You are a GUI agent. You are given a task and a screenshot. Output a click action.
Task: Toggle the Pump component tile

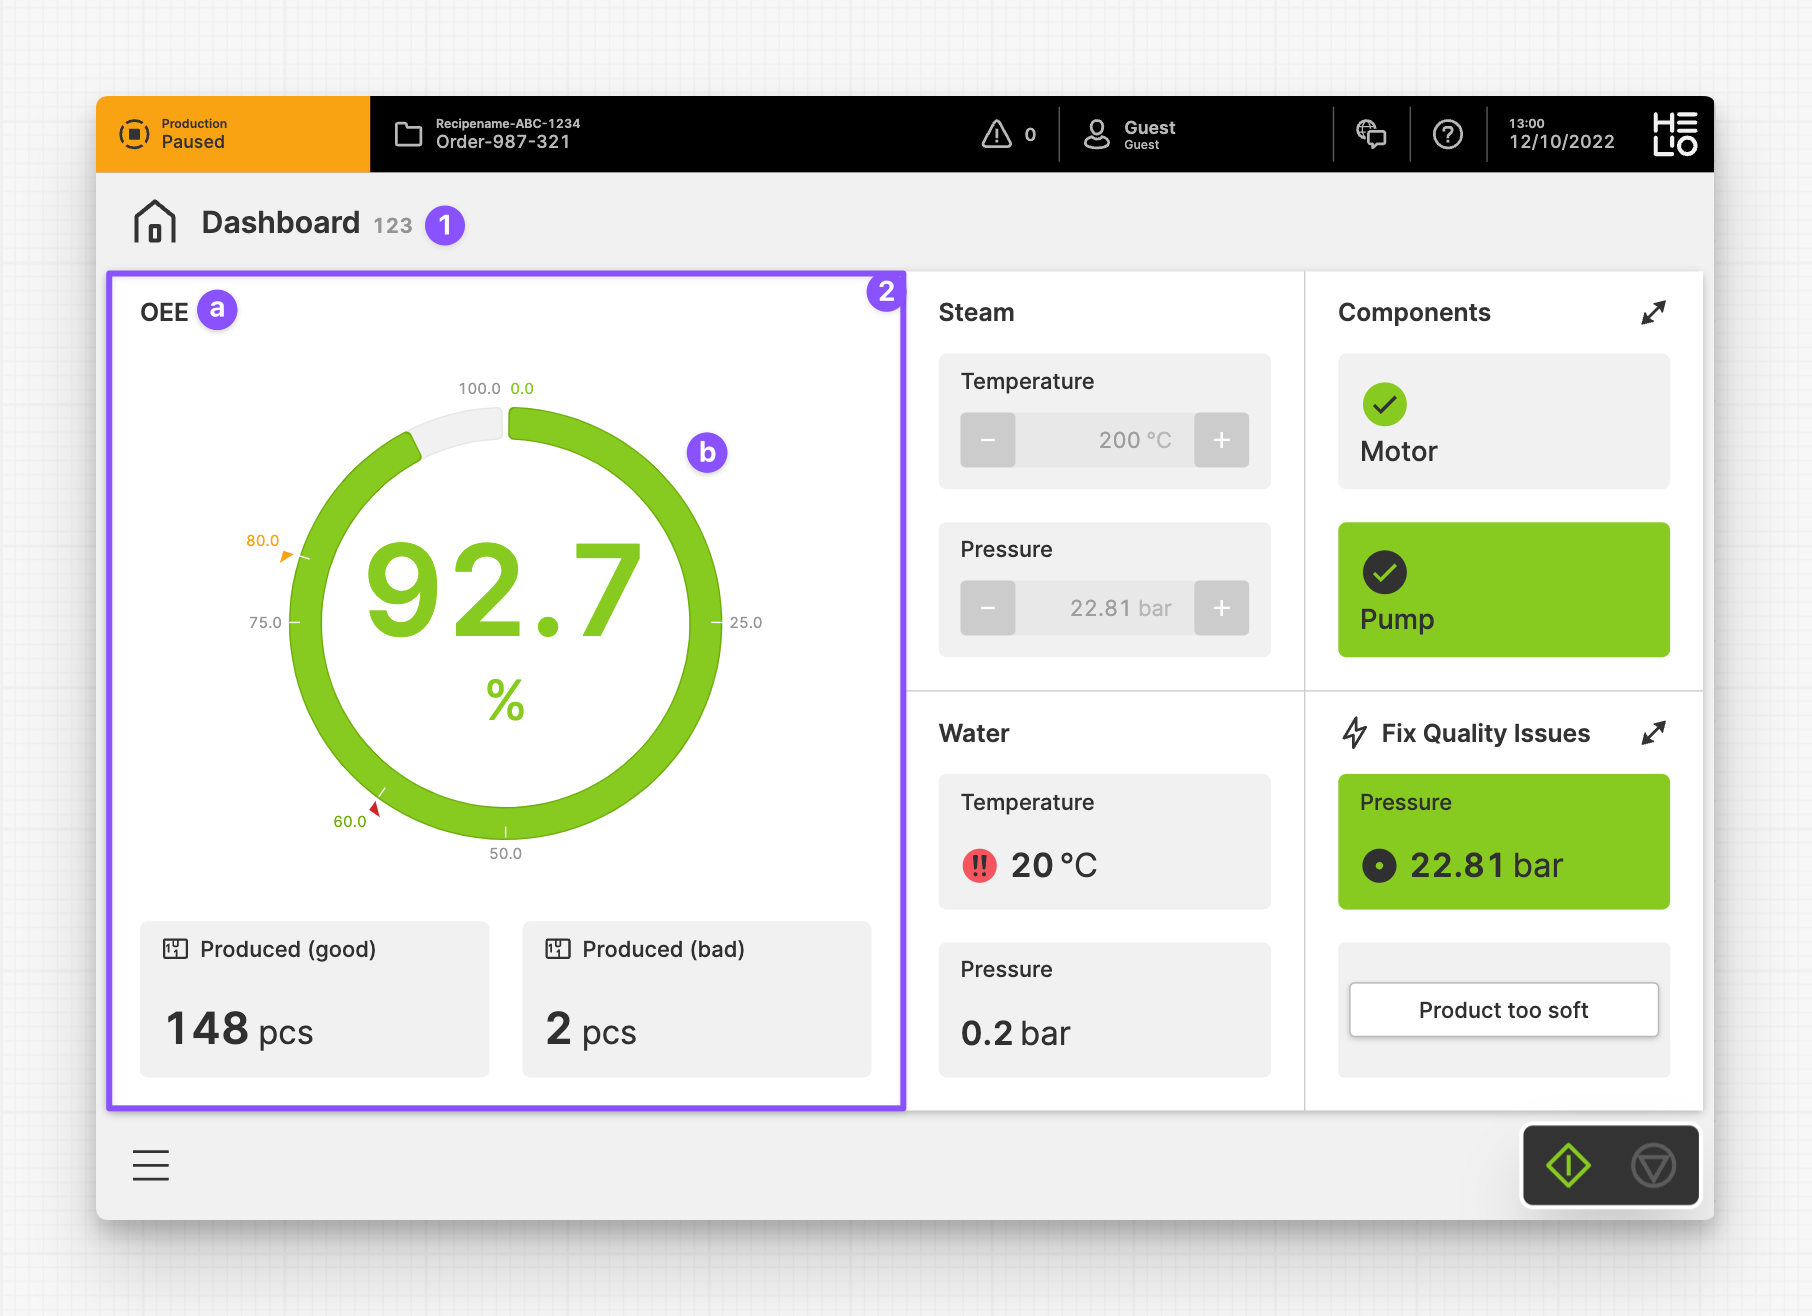pos(1503,590)
